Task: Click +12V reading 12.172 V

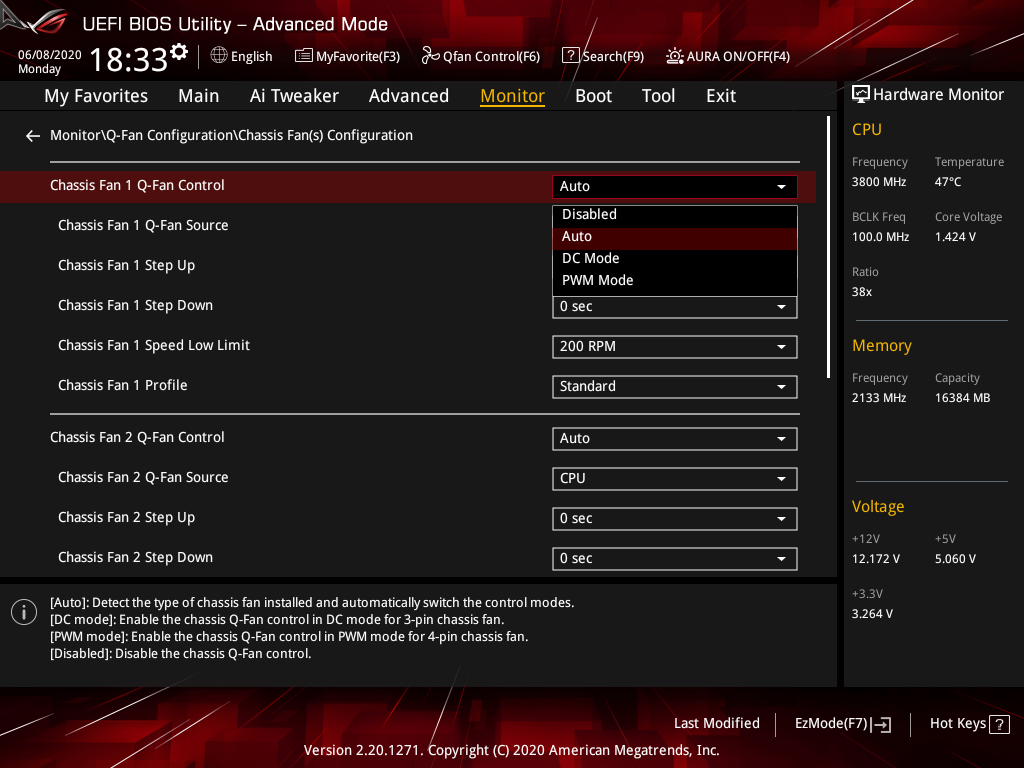Action: coord(875,559)
